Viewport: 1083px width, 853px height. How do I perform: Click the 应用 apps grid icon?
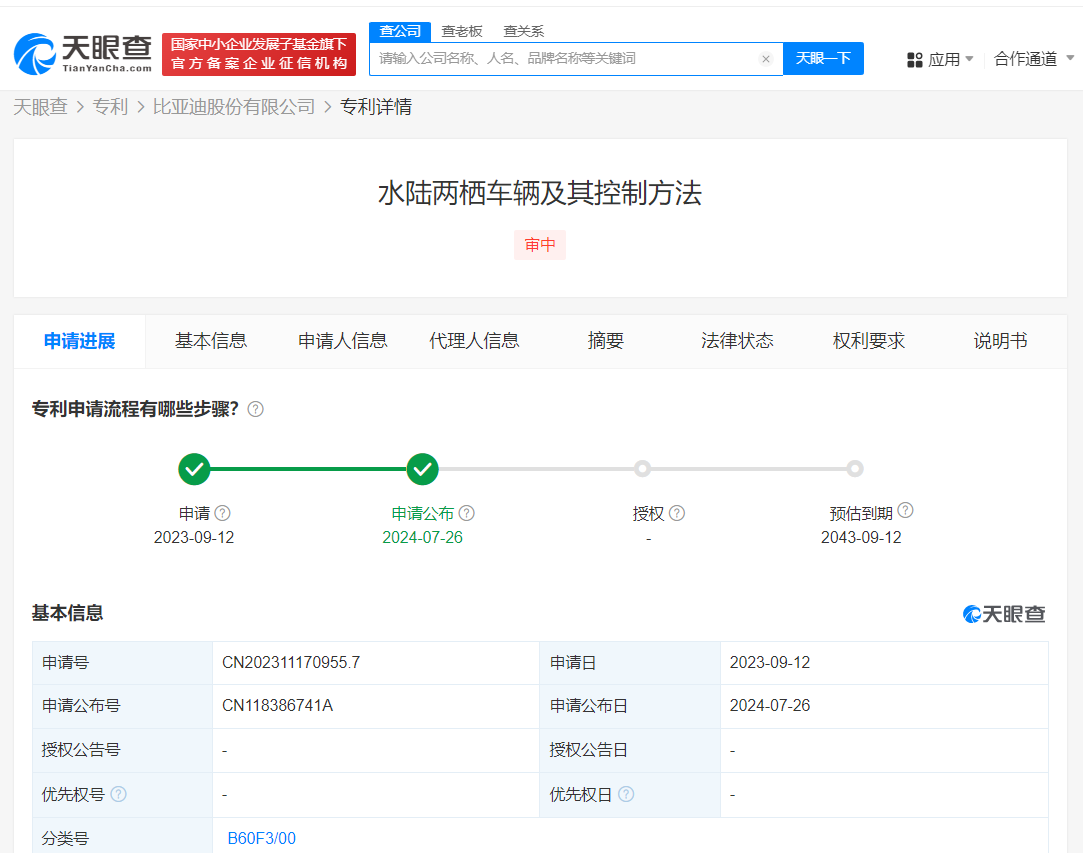[915, 59]
